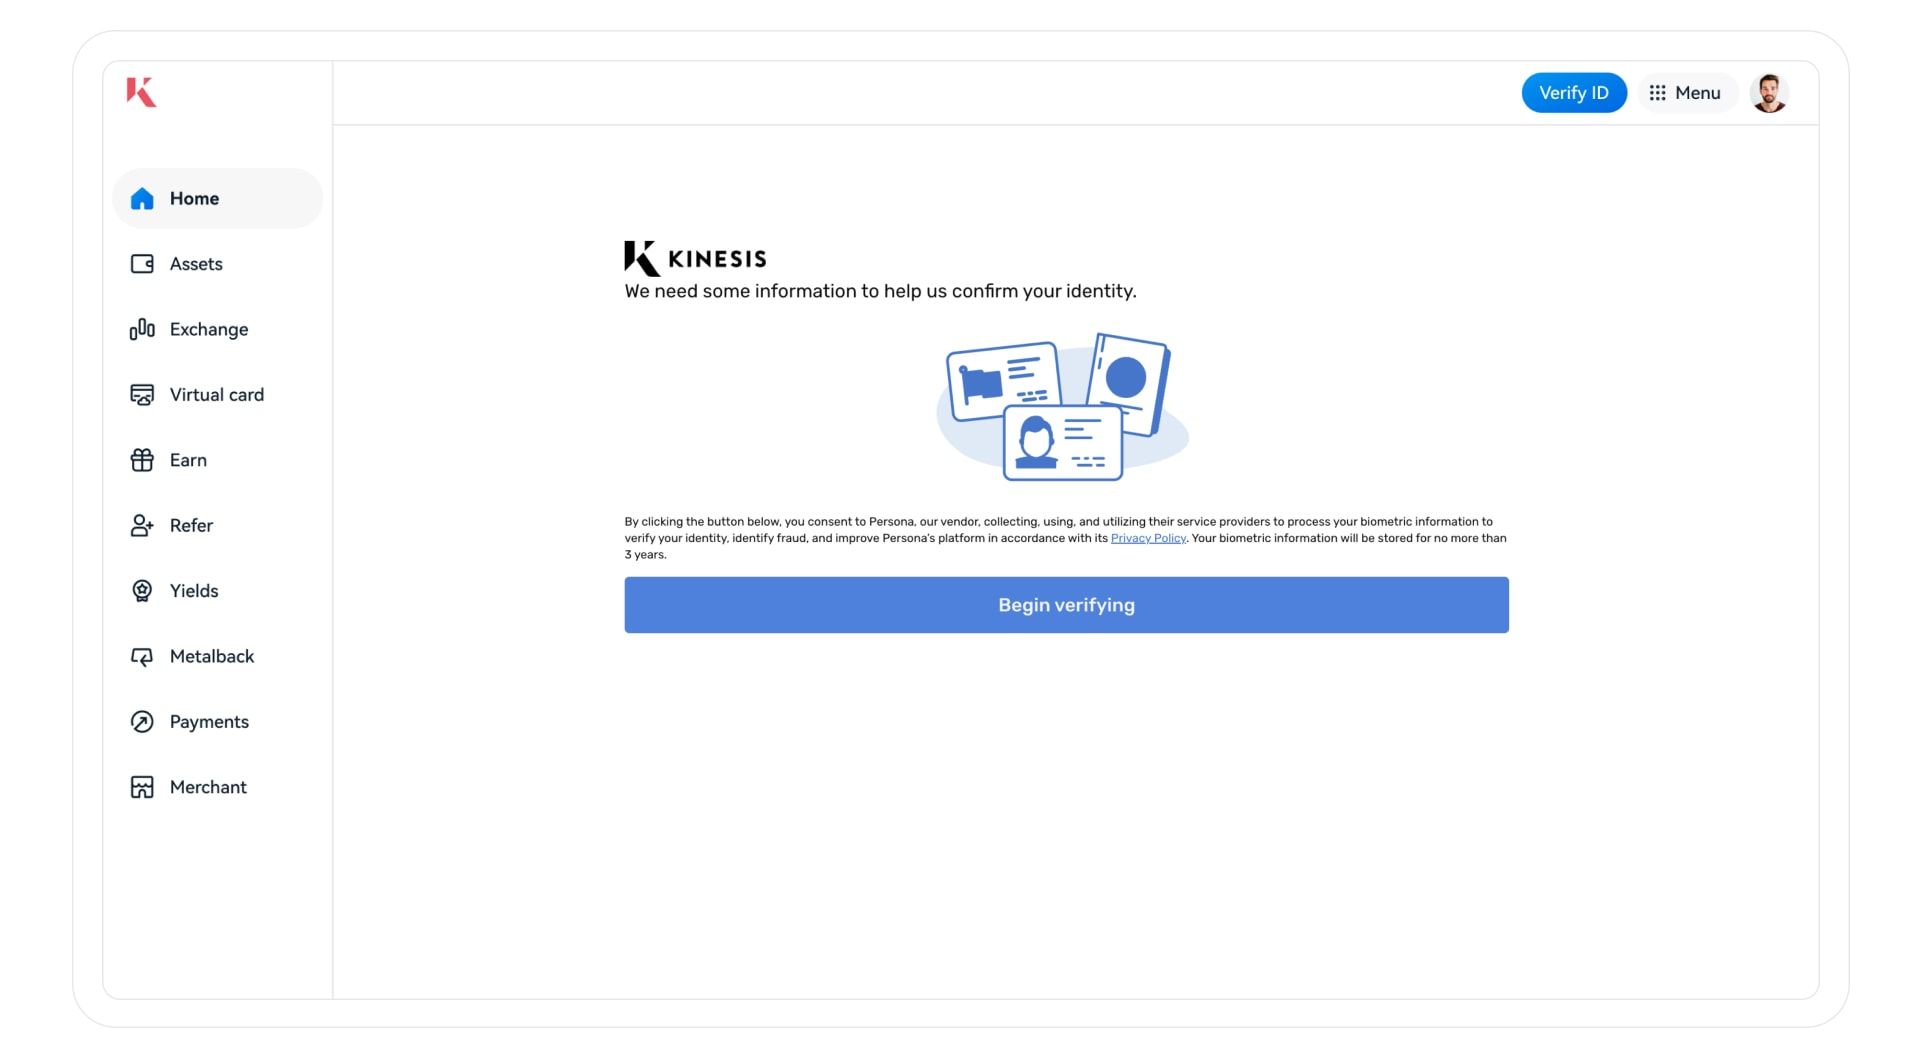Image resolution: width=1920 pixels, height=1058 pixels.
Task: Click the Virtual card icon
Action: [142, 395]
